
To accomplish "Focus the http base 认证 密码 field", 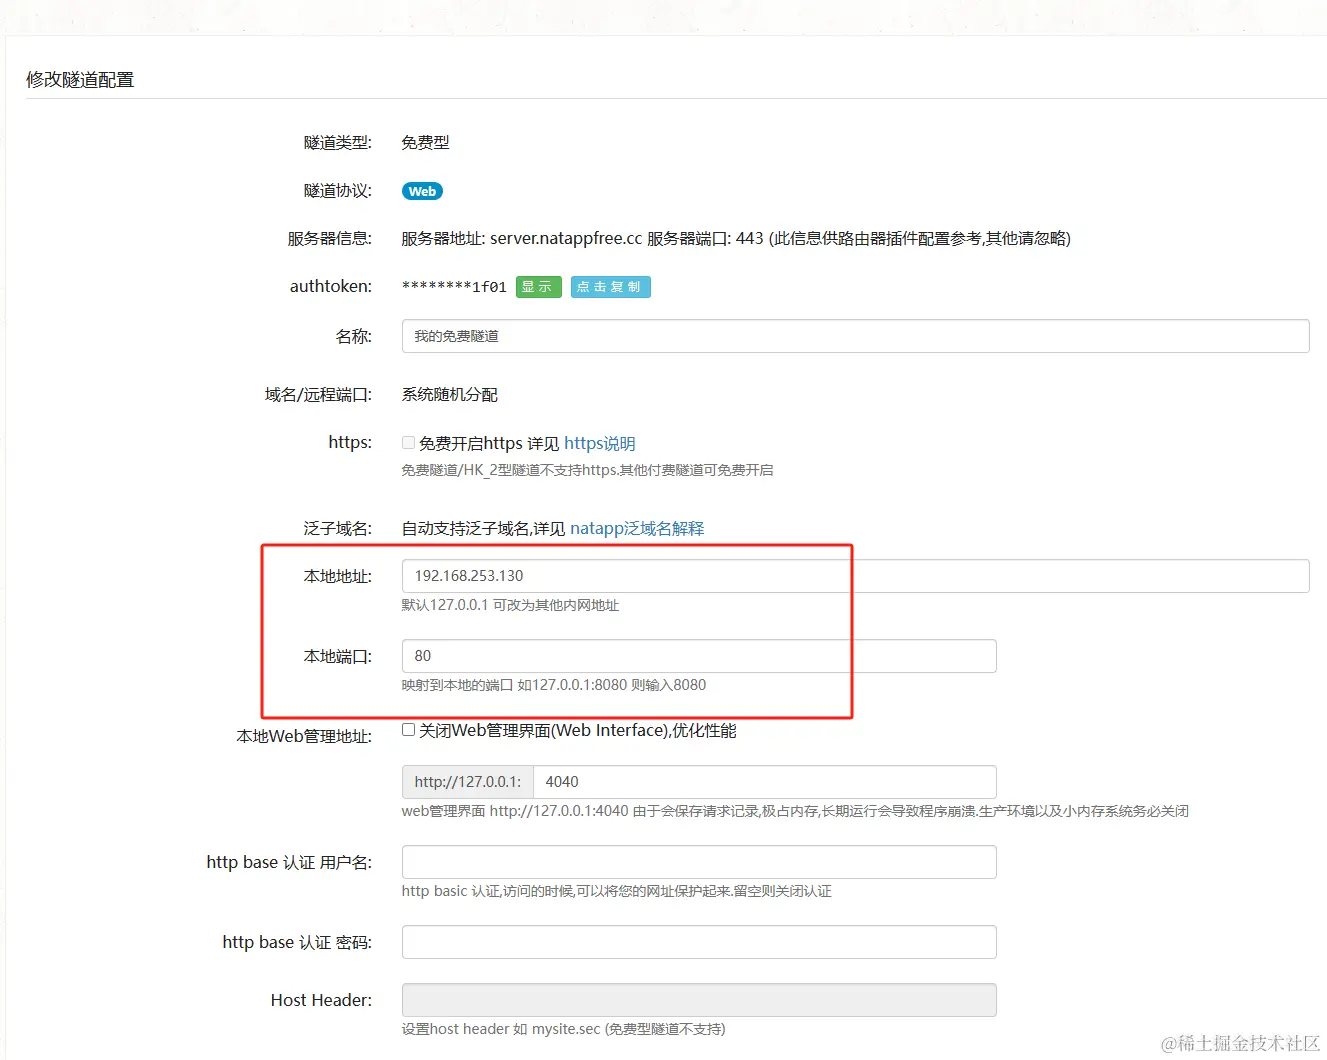I will (699, 942).
